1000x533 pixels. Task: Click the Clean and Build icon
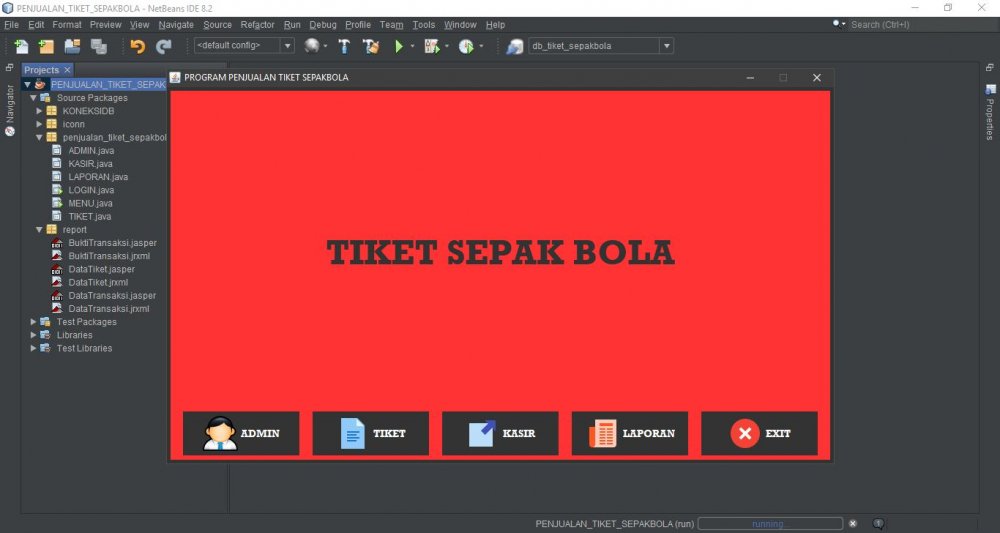(371, 46)
